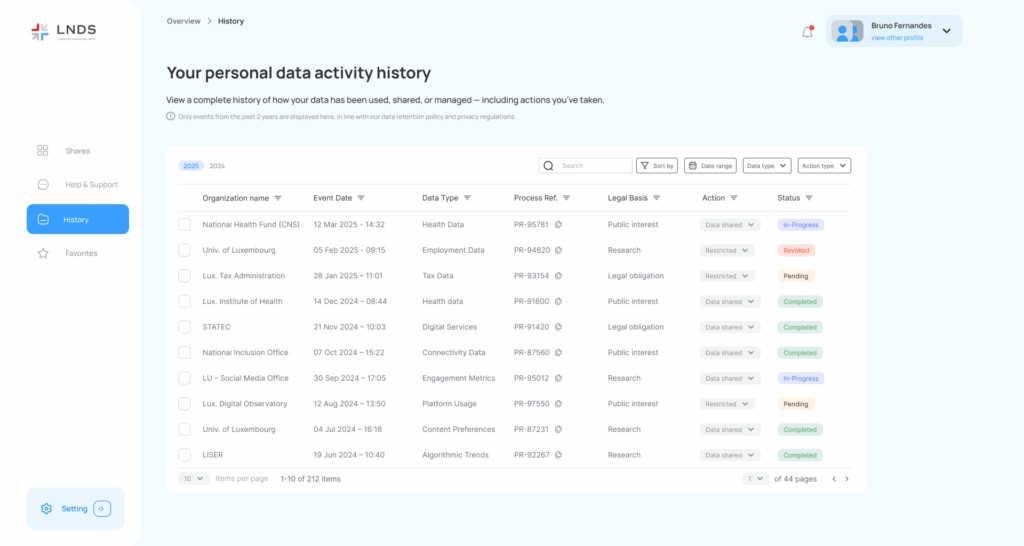Open Favorites in the sidebar
This screenshot has height=546, width=1024.
tap(81, 253)
